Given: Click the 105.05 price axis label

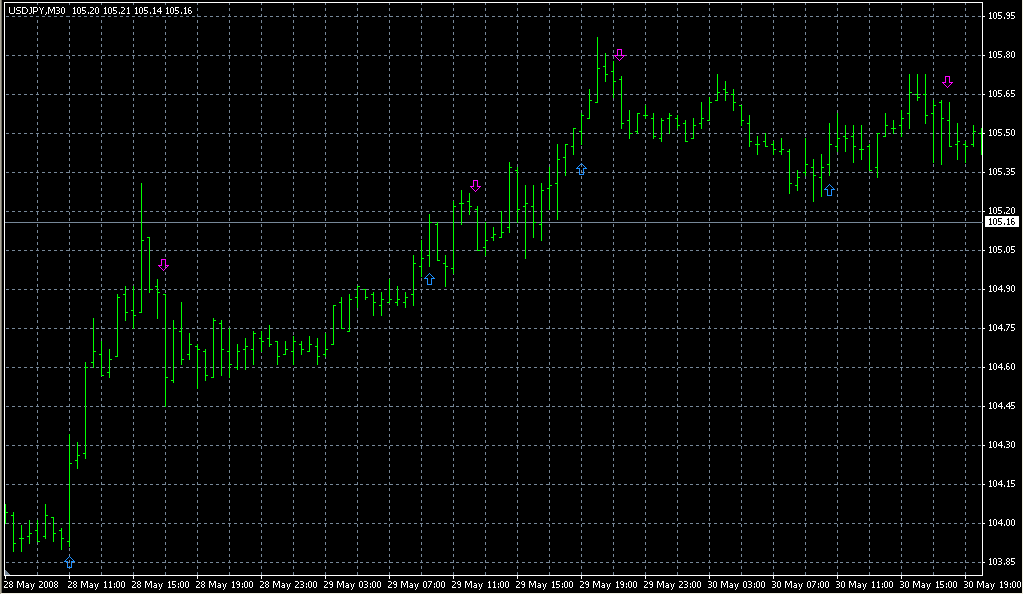Looking at the screenshot, I should (1001, 250).
